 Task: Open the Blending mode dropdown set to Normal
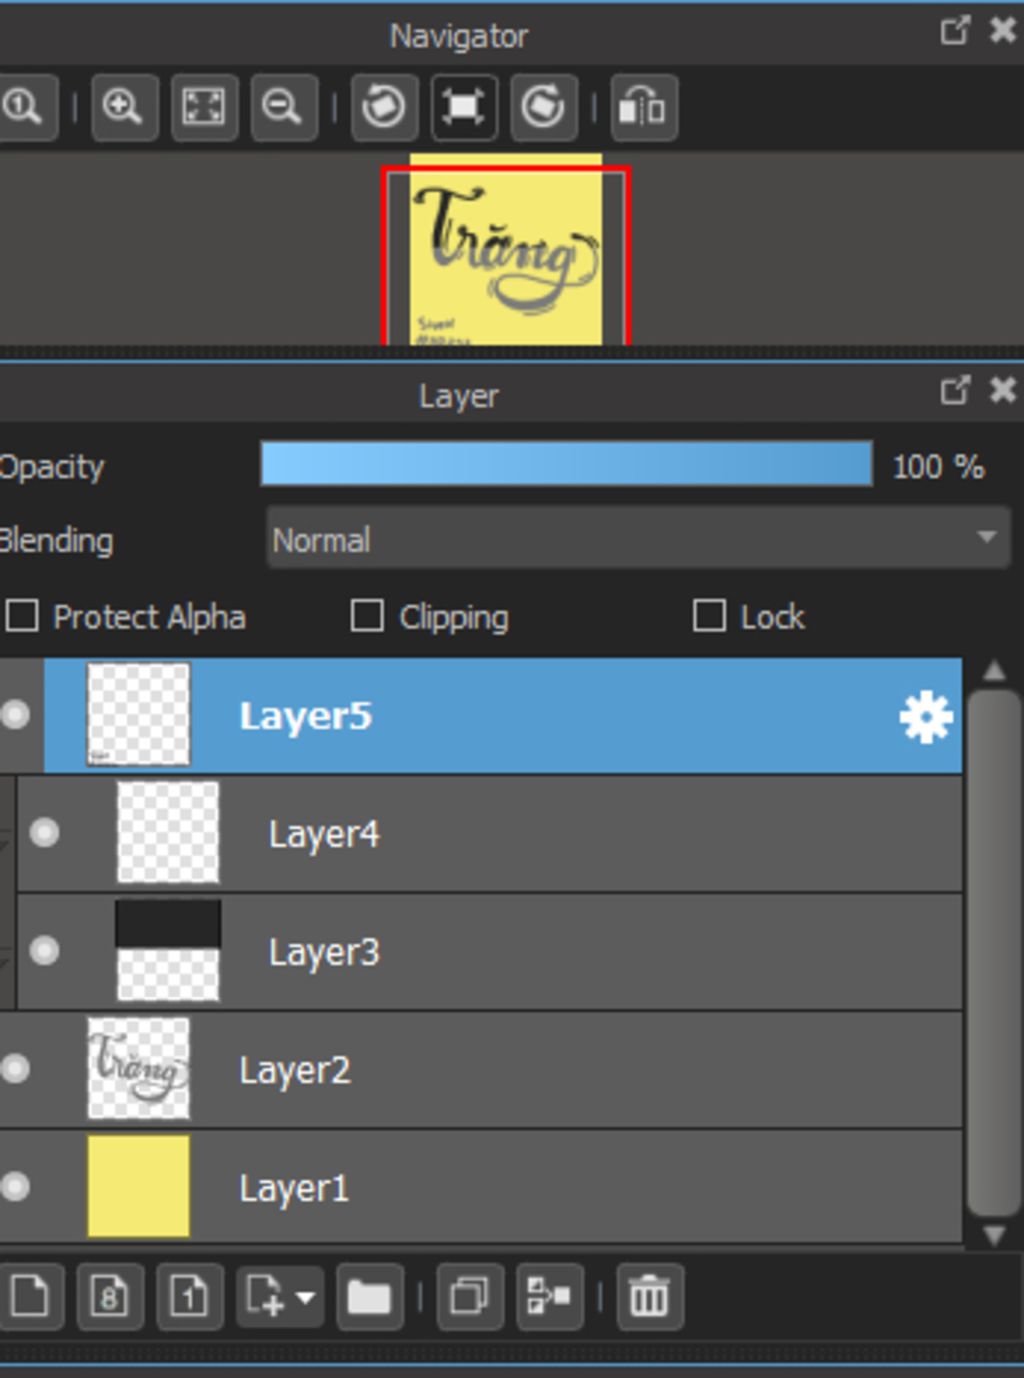click(x=638, y=539)
